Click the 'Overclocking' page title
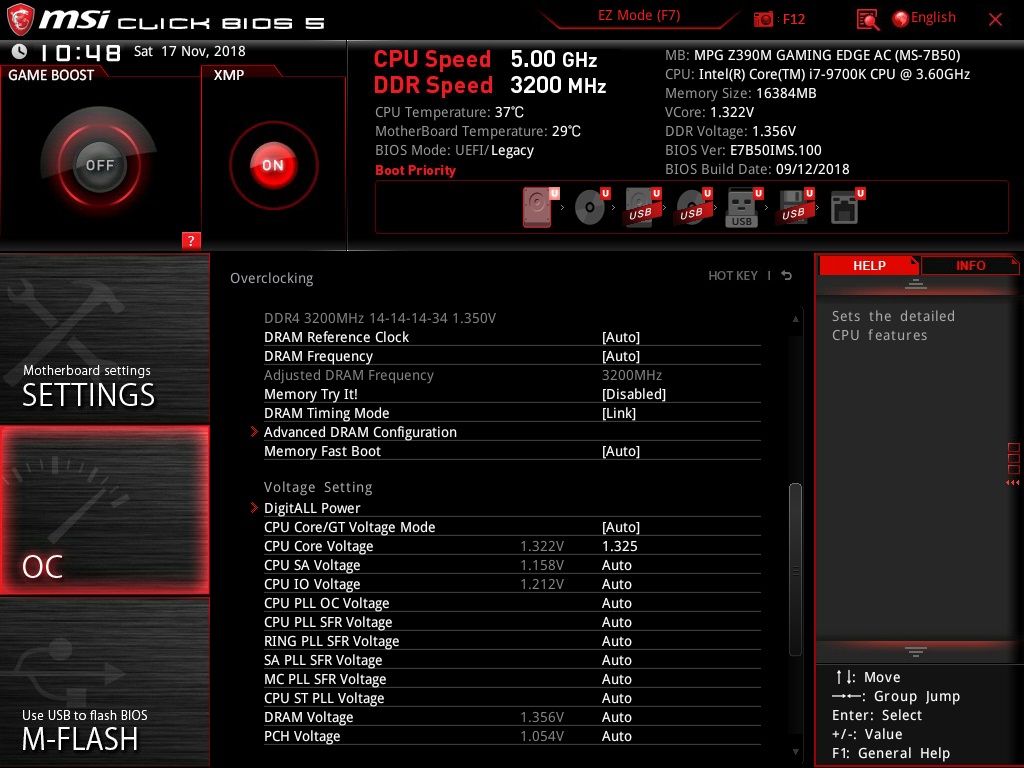This screenshot has width=1024, height=768. coord(272,278)
